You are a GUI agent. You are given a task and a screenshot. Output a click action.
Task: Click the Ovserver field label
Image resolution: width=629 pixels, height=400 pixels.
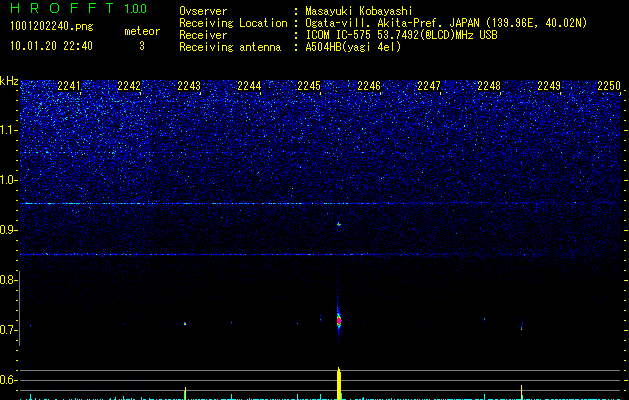pos(203,11)
